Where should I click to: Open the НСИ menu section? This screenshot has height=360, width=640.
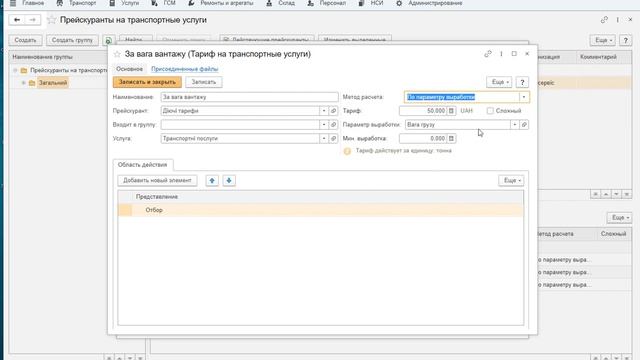pyautogui.click(x=371, y=3)
